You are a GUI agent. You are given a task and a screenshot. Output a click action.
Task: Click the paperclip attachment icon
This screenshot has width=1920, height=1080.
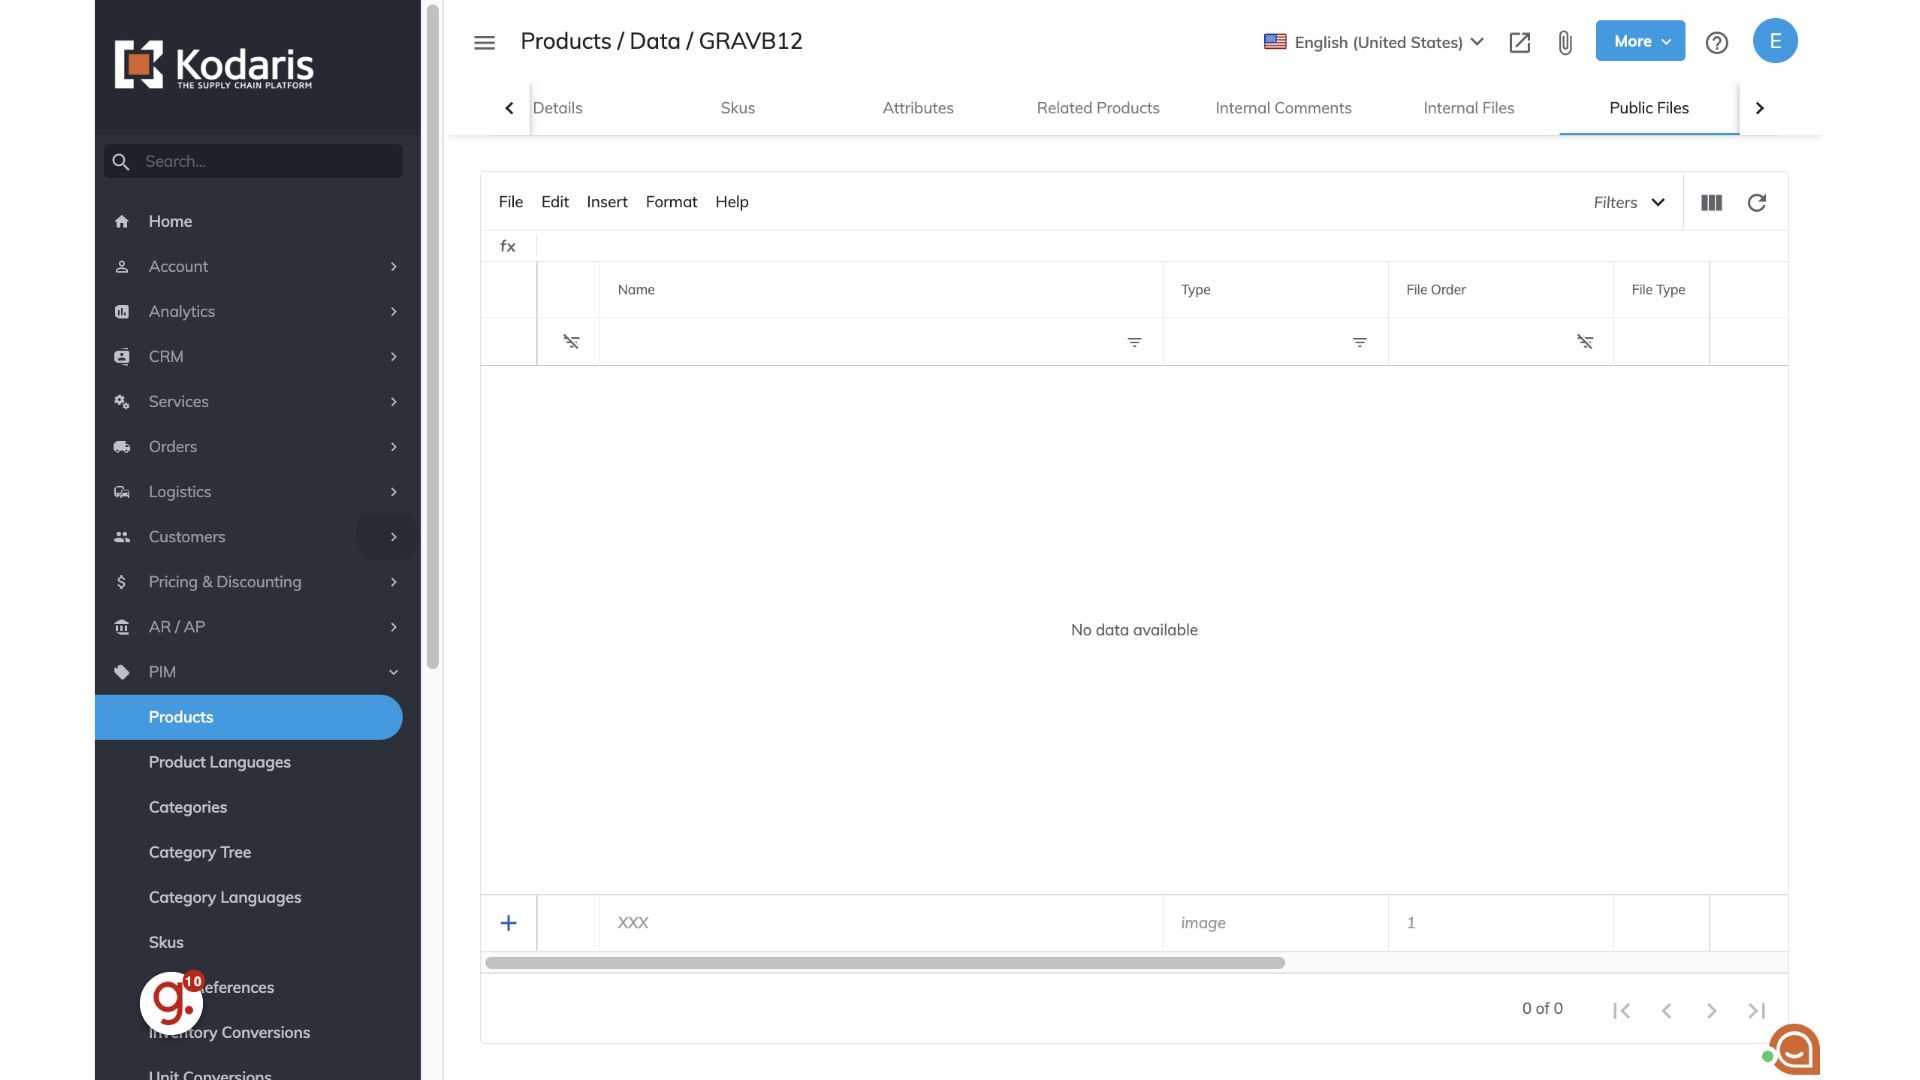[x=1565, y=42]
